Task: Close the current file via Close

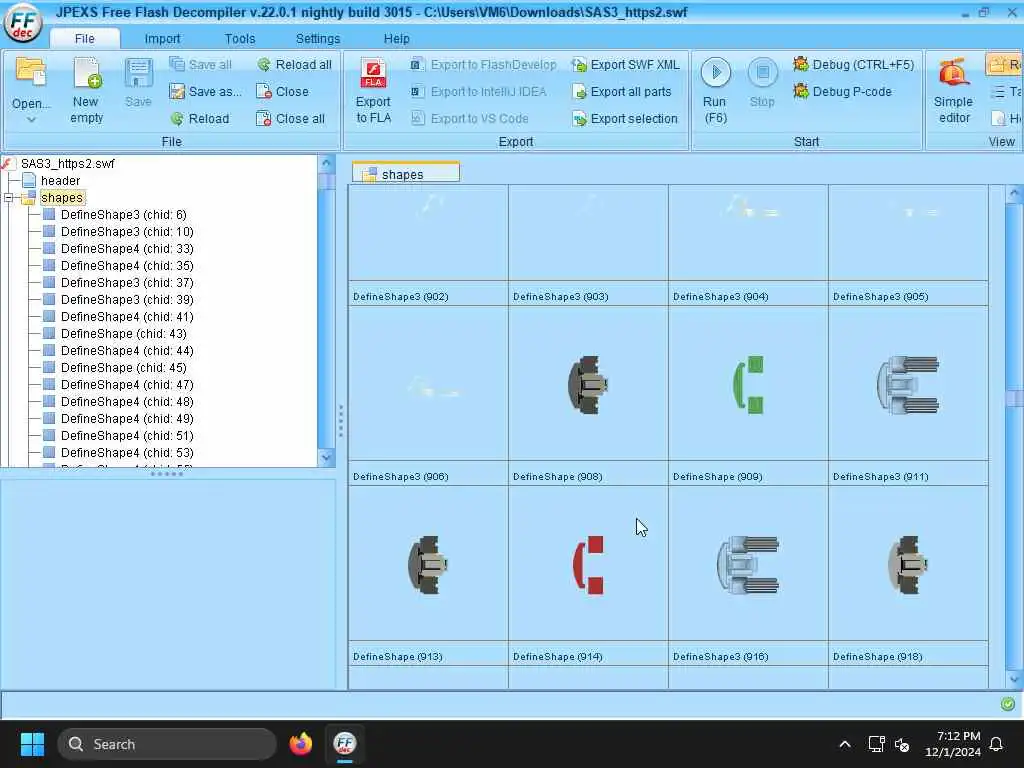Action: [x=282, y=91]
